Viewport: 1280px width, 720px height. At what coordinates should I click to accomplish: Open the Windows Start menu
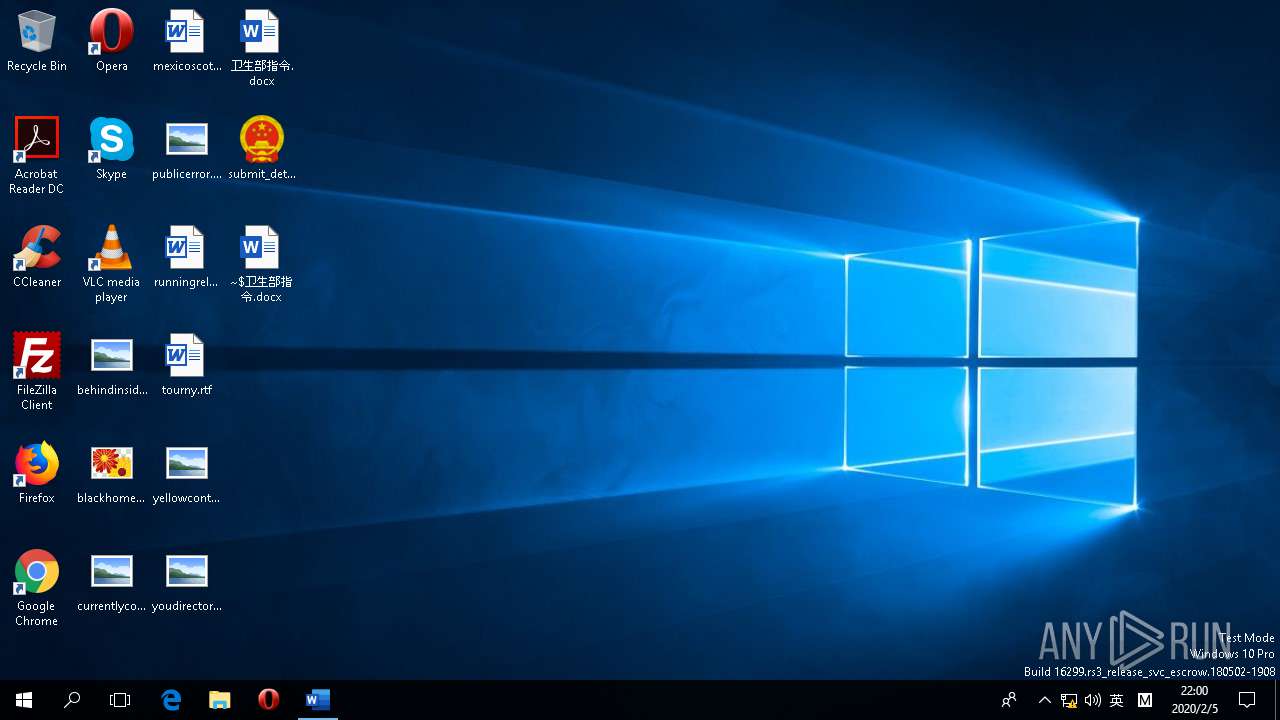click(x=24, y=700)
